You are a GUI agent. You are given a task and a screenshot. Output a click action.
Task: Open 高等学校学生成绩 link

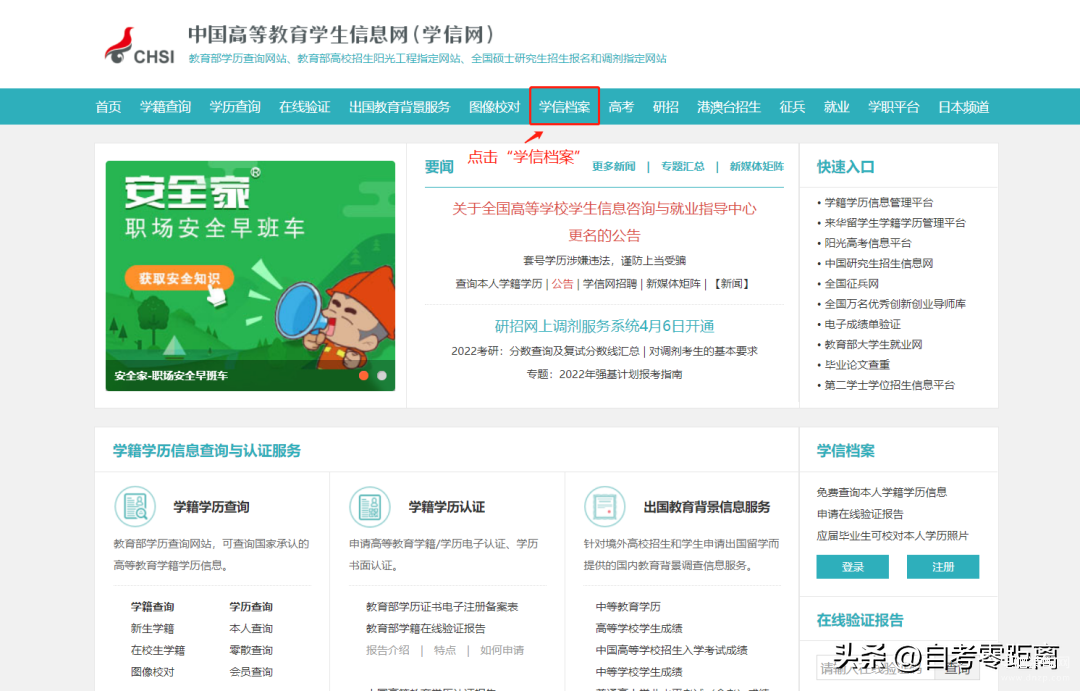click(x=639, y=628)
